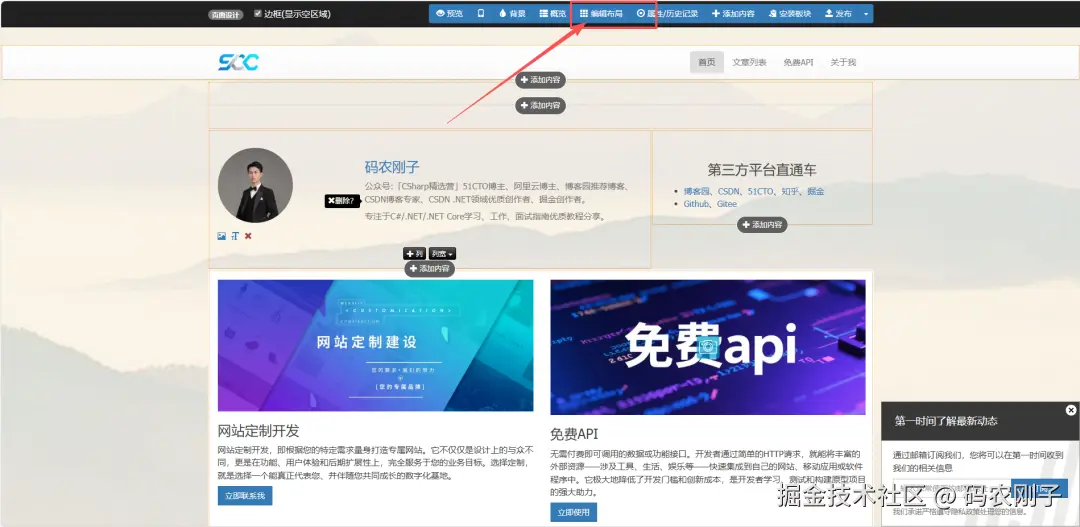1080x527 pixels.
Task: Click the 预览 eye preview button
Action: tap(450, 14)
